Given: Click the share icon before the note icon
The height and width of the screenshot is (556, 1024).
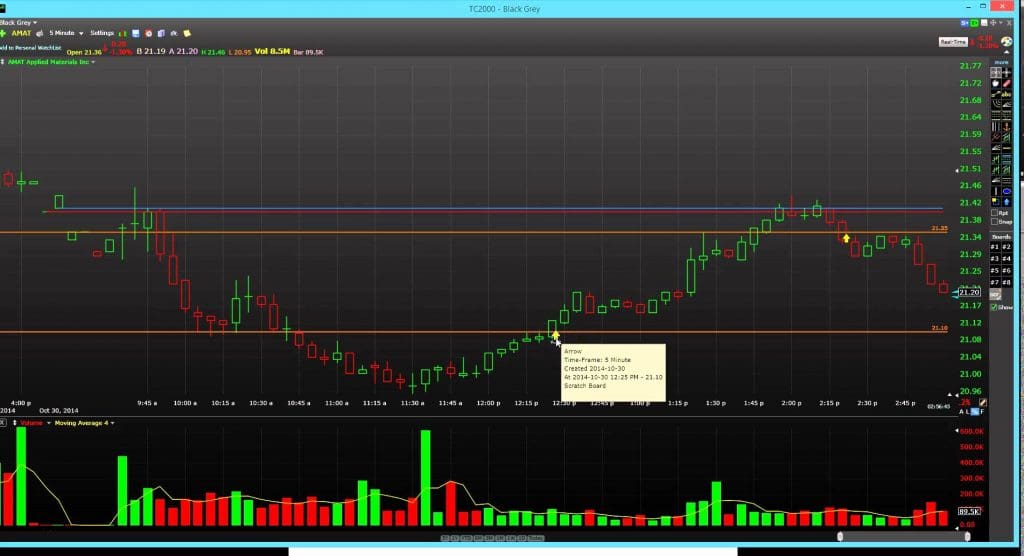Looking at the screenshot, I should tap(174, 33).
